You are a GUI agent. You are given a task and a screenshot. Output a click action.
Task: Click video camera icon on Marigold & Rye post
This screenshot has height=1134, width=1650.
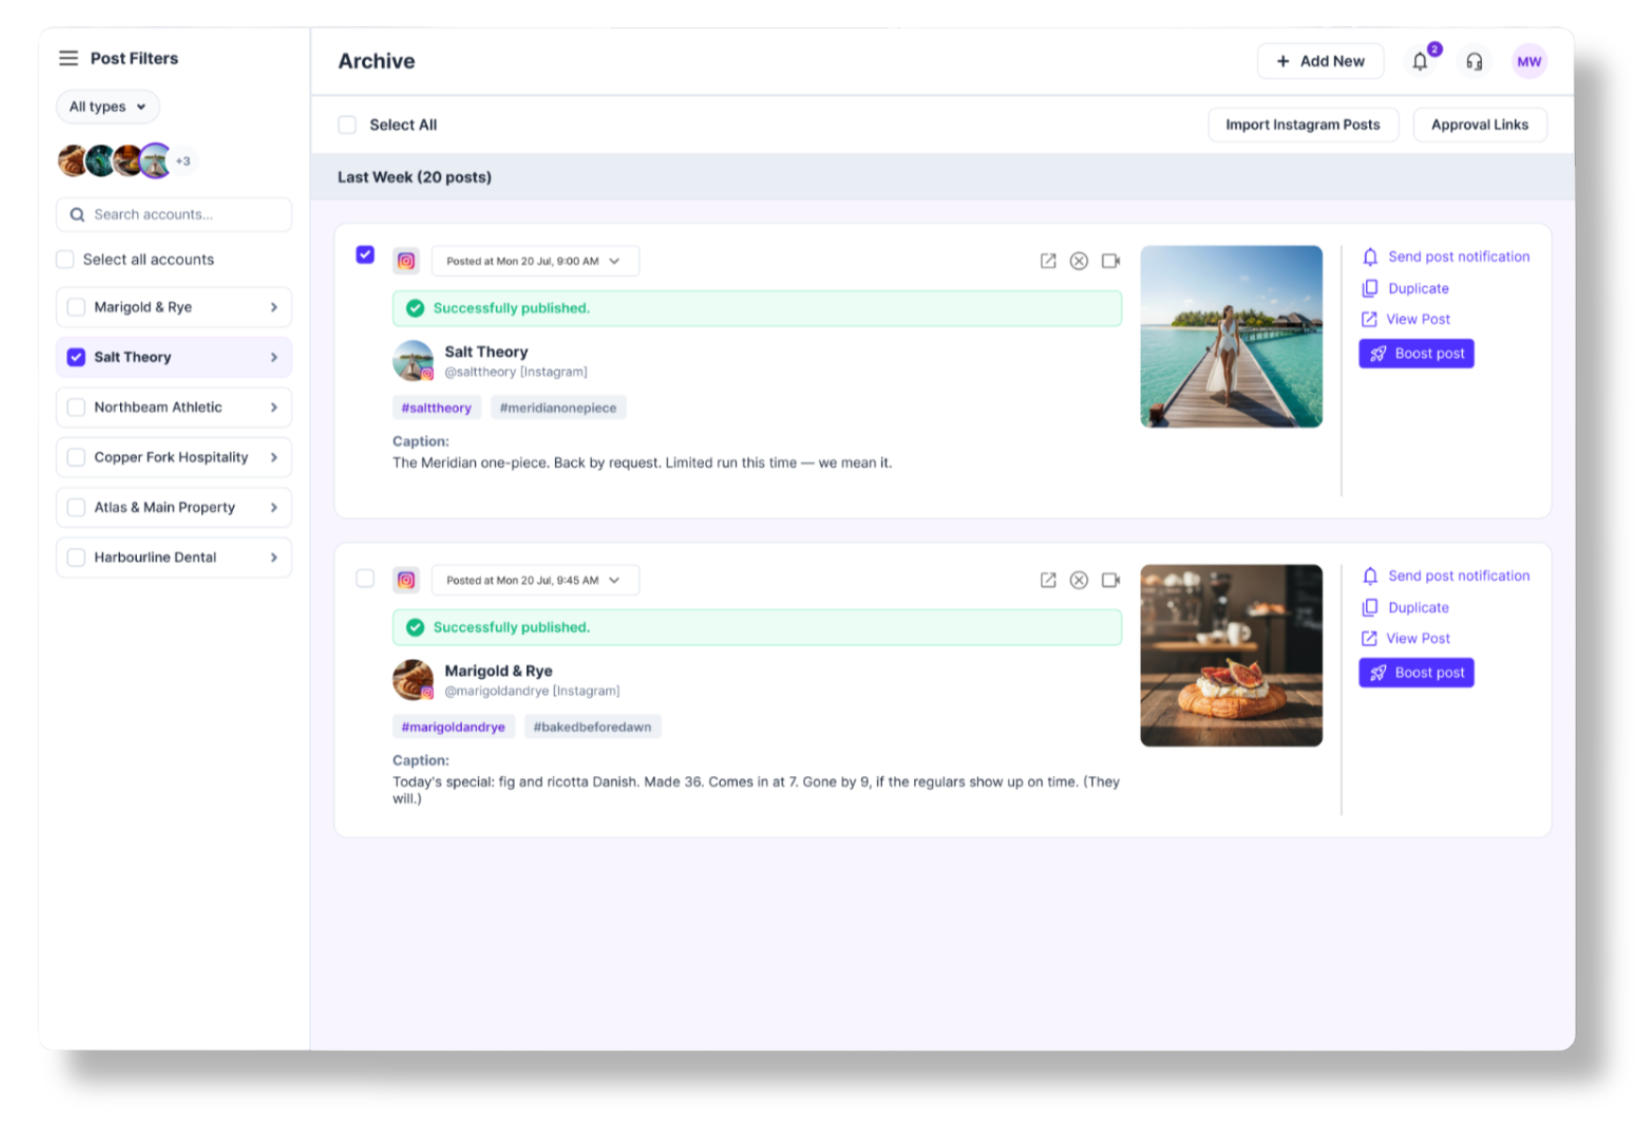(x=1110, y=580)
